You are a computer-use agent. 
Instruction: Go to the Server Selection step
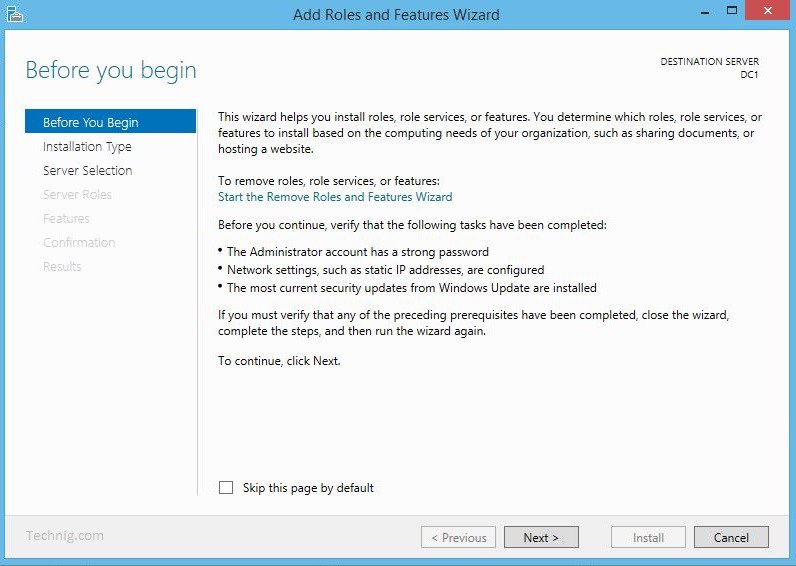coord(88,171)
